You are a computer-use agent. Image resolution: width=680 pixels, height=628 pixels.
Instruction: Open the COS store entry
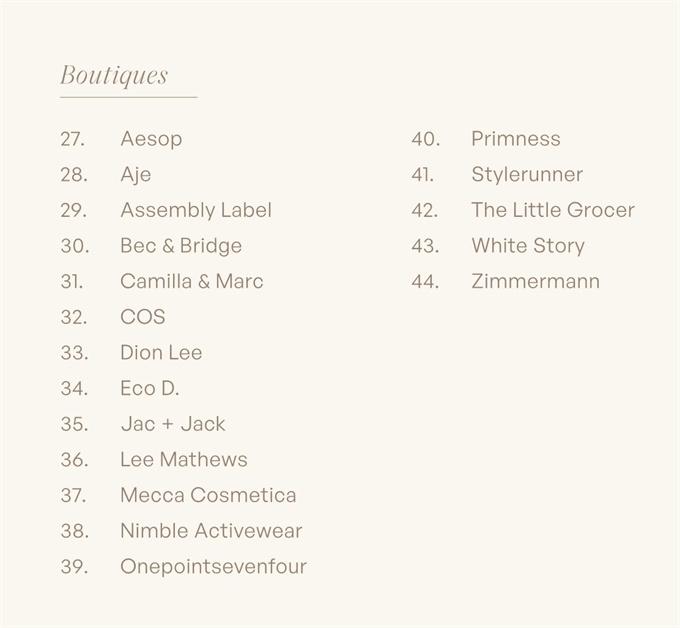tap(143, 317)
